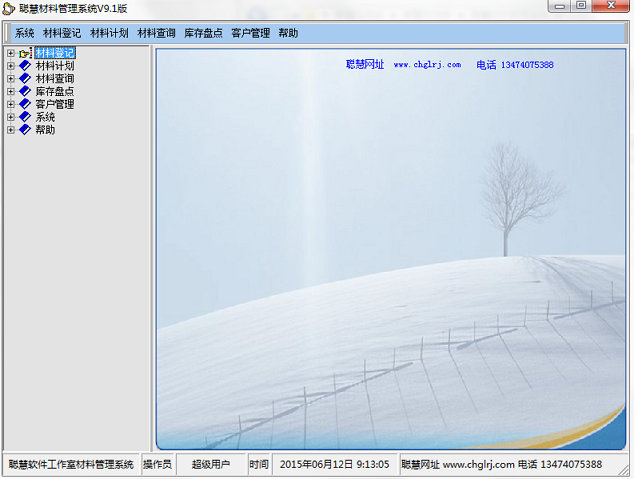Close the 聪慧材料管理系统 window
This screenshot has width=634, height=479.
(611, 6)
